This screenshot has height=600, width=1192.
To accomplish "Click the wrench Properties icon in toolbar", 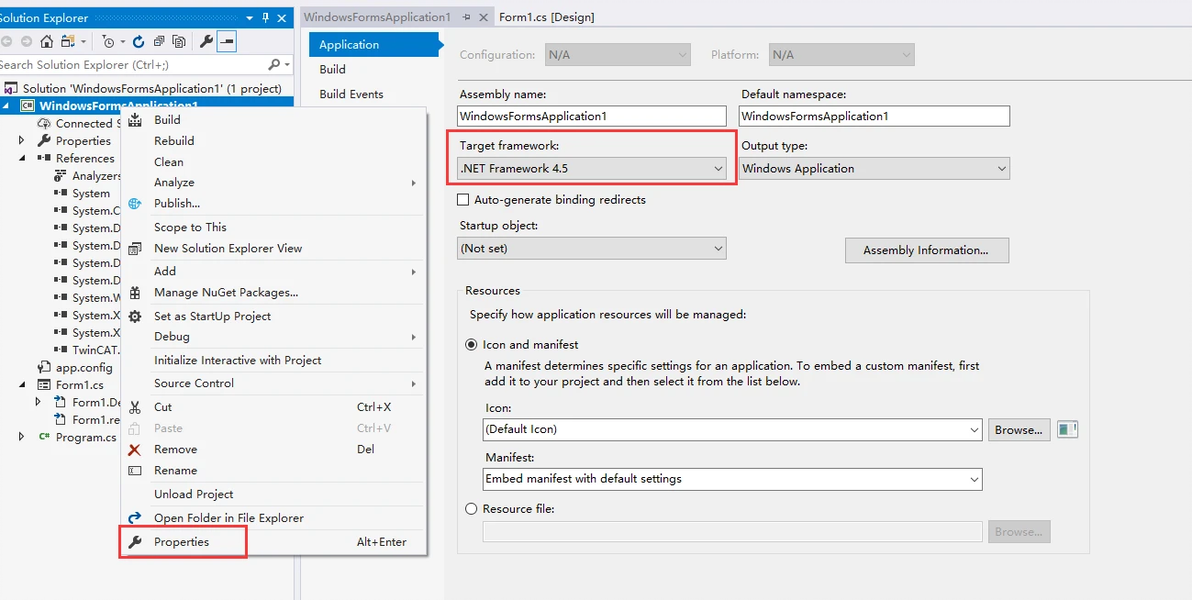I will pos(206,41).
